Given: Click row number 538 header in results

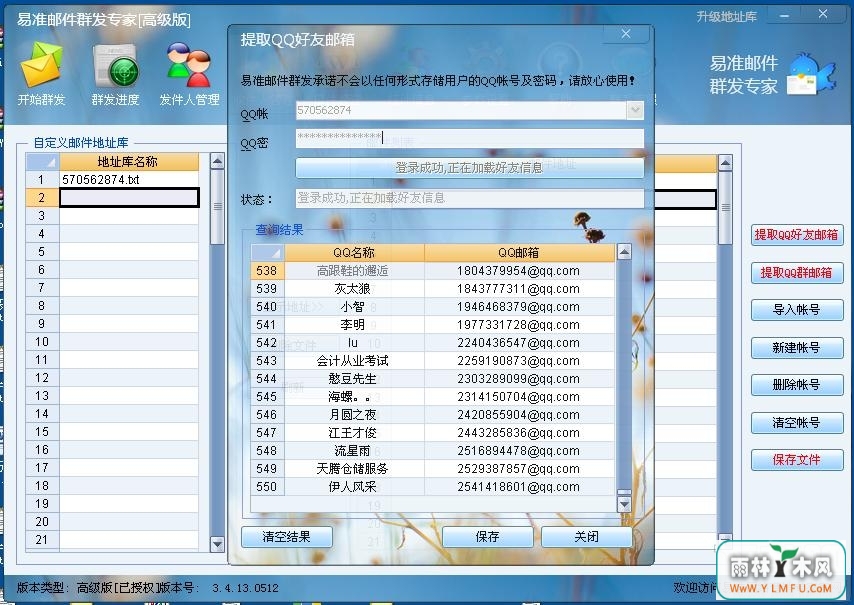Looking at the screenshot, I should click(x=267, y=271).
